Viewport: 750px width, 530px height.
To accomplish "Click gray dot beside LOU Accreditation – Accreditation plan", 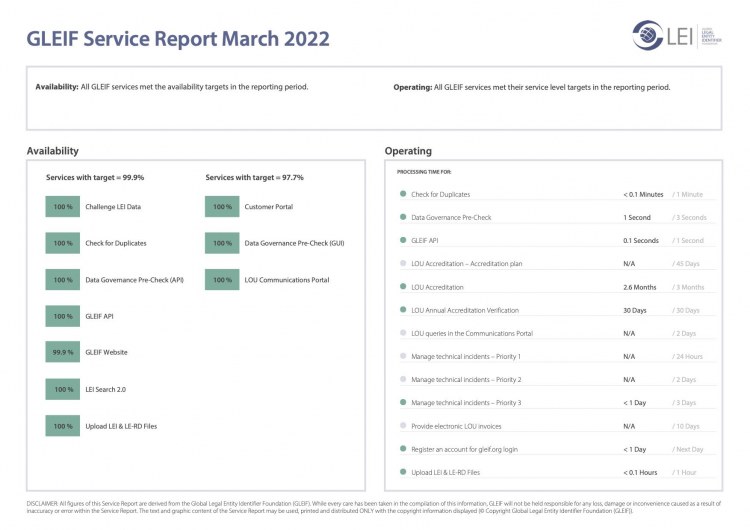I will click(x=402, y=263).
